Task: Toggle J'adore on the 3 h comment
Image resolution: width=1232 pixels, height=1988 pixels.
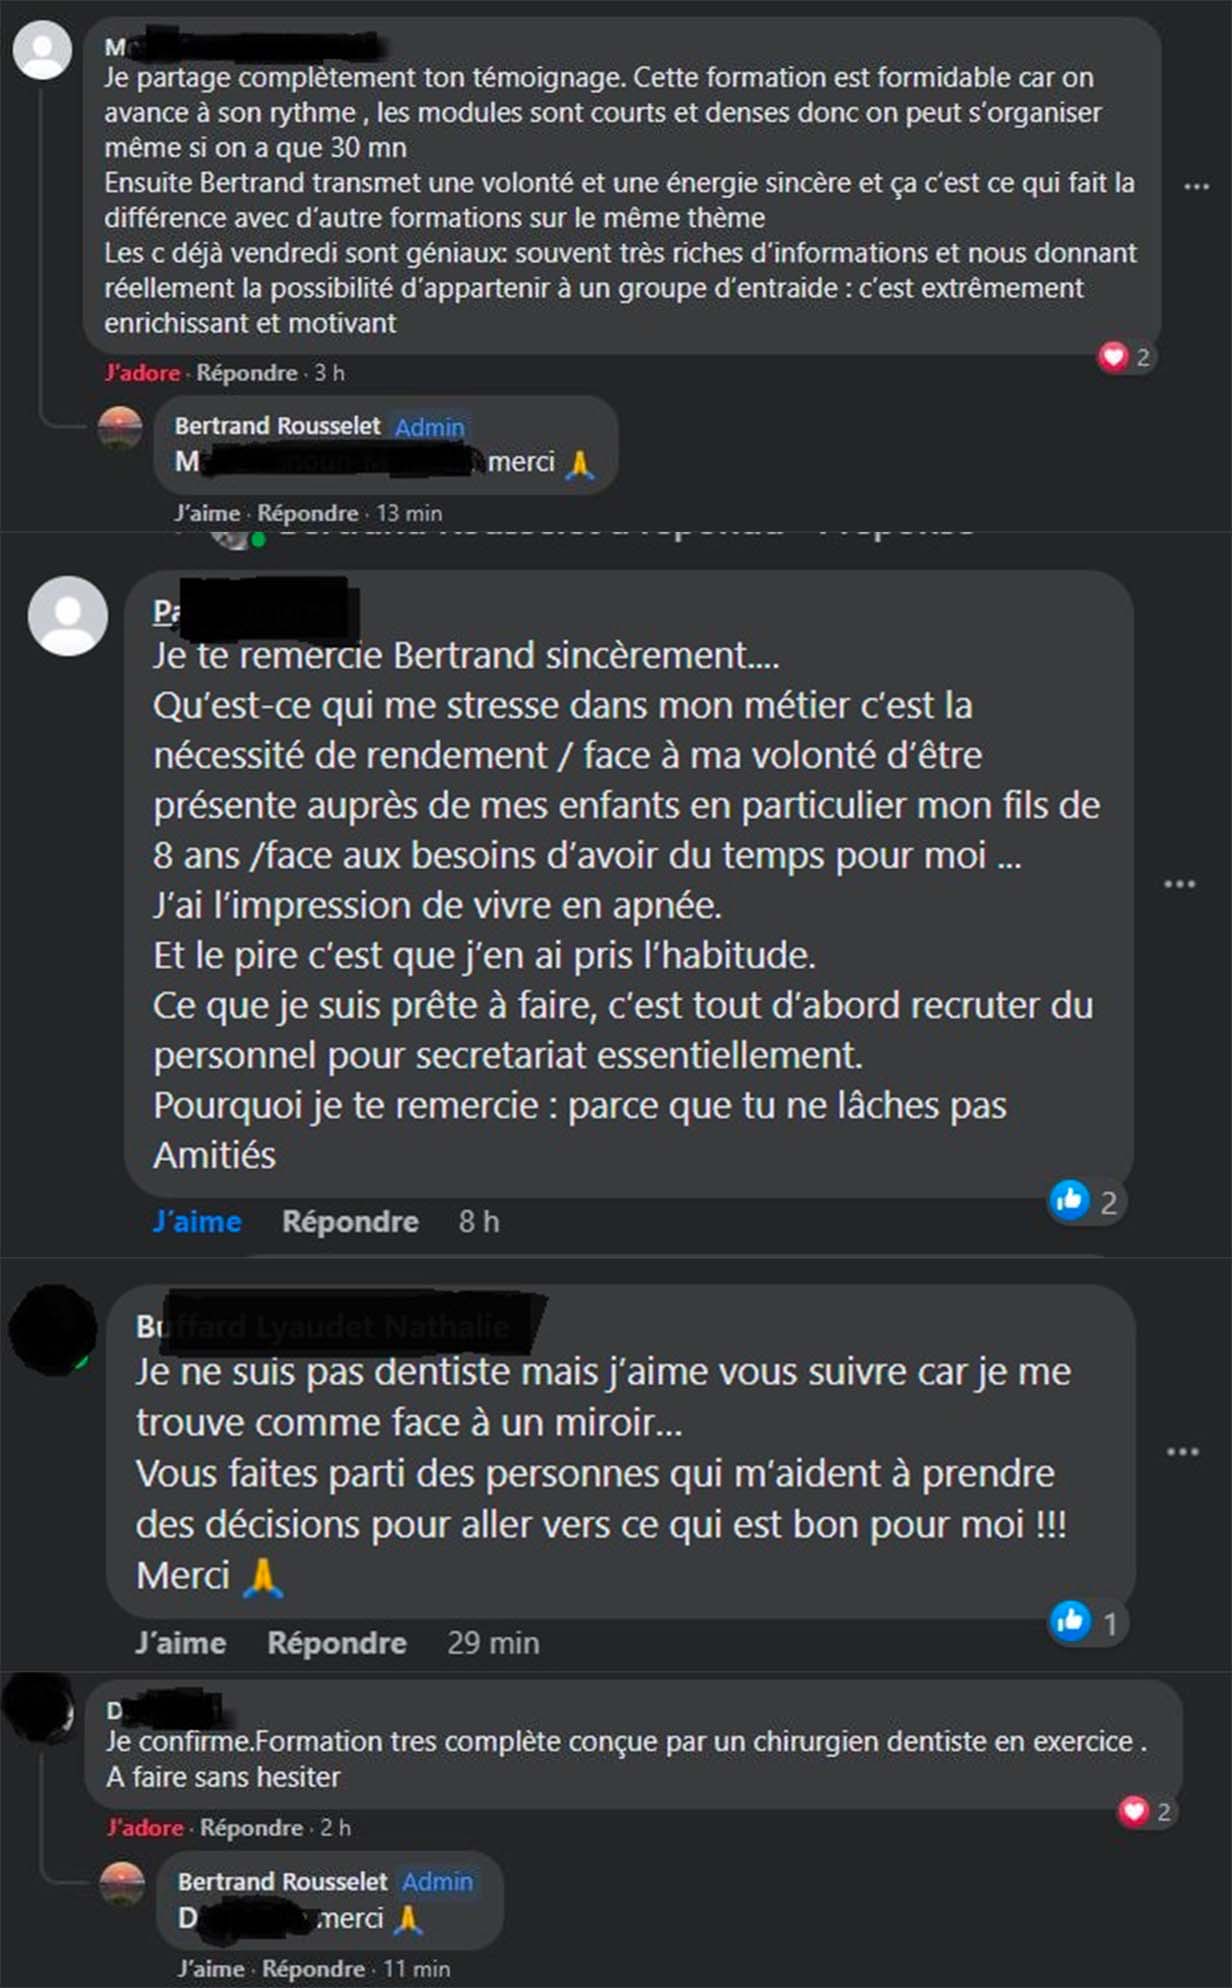Action: point(142,373)
